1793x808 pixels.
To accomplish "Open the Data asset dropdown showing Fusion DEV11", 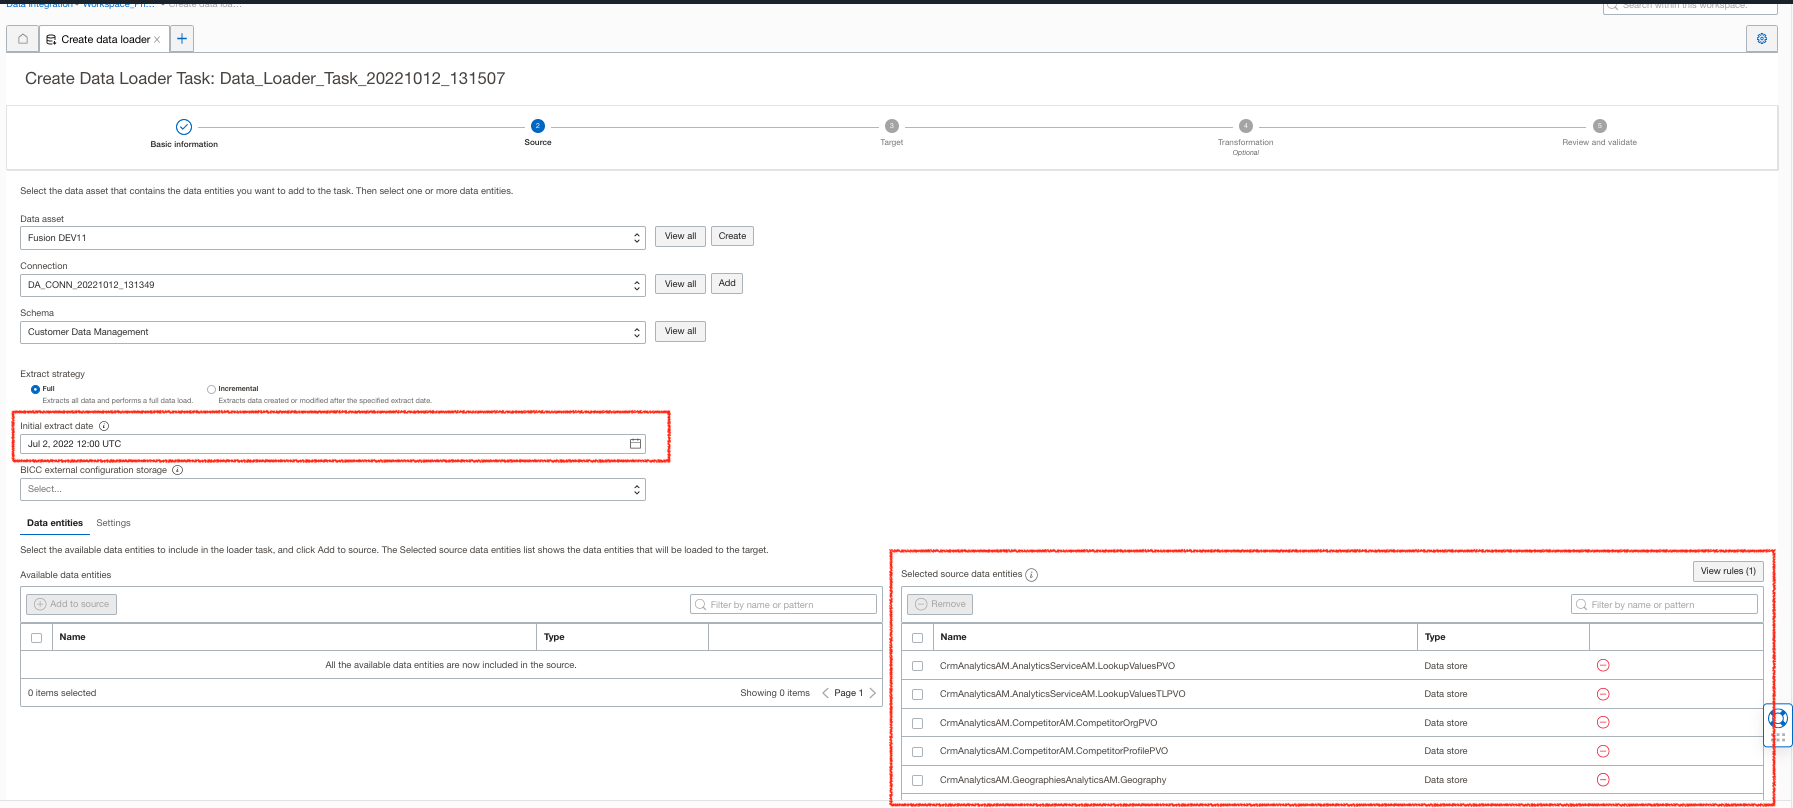I will coord(333,238).
